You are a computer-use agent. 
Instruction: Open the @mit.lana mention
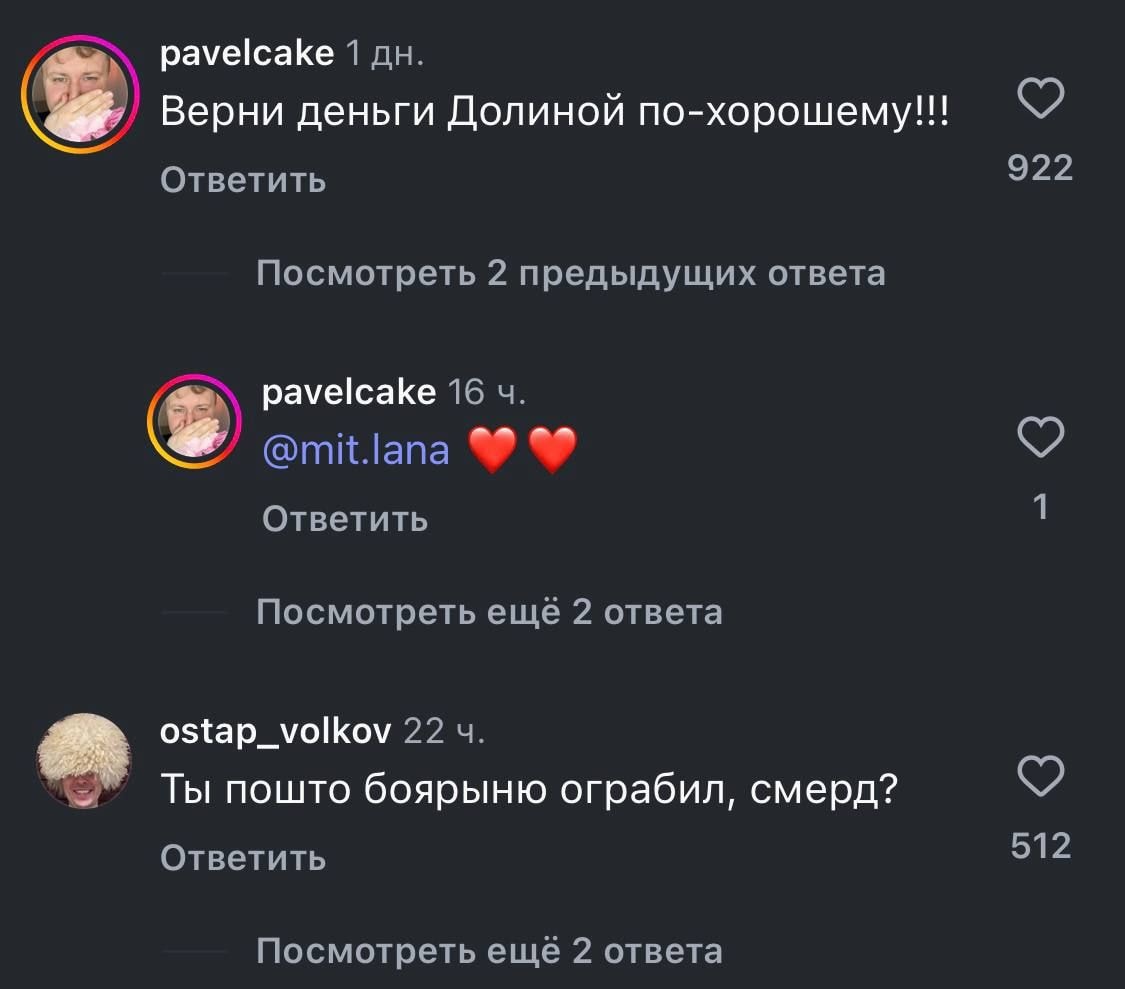[355, 451]
